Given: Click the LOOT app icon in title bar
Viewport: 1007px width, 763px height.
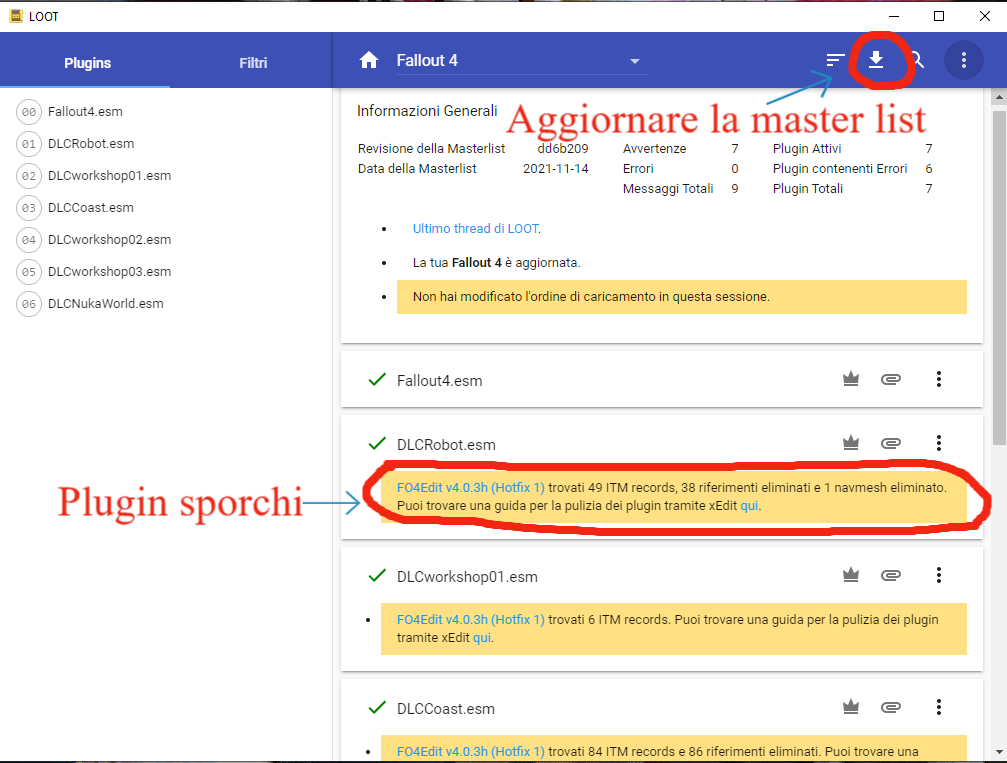Looking at the screenshot, I should tap(16, 16).
